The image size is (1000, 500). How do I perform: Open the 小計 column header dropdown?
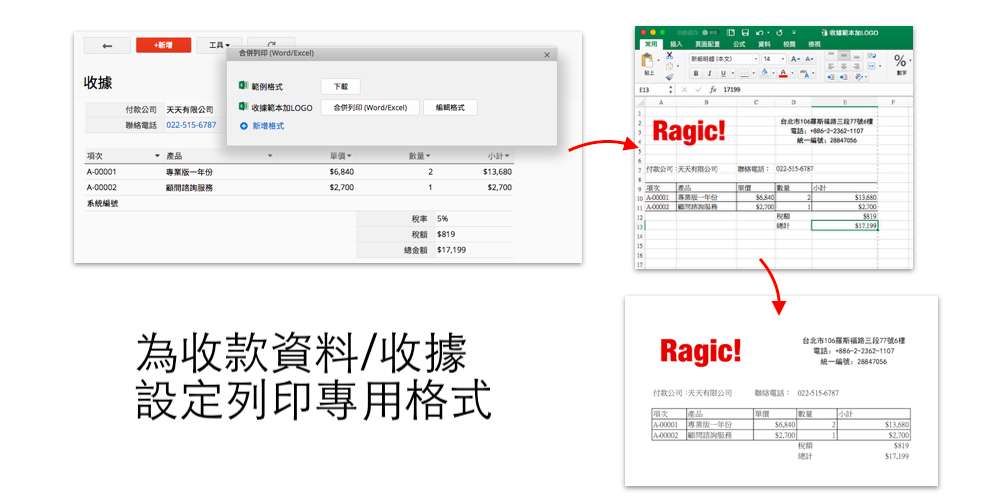(x=507, y=156)
